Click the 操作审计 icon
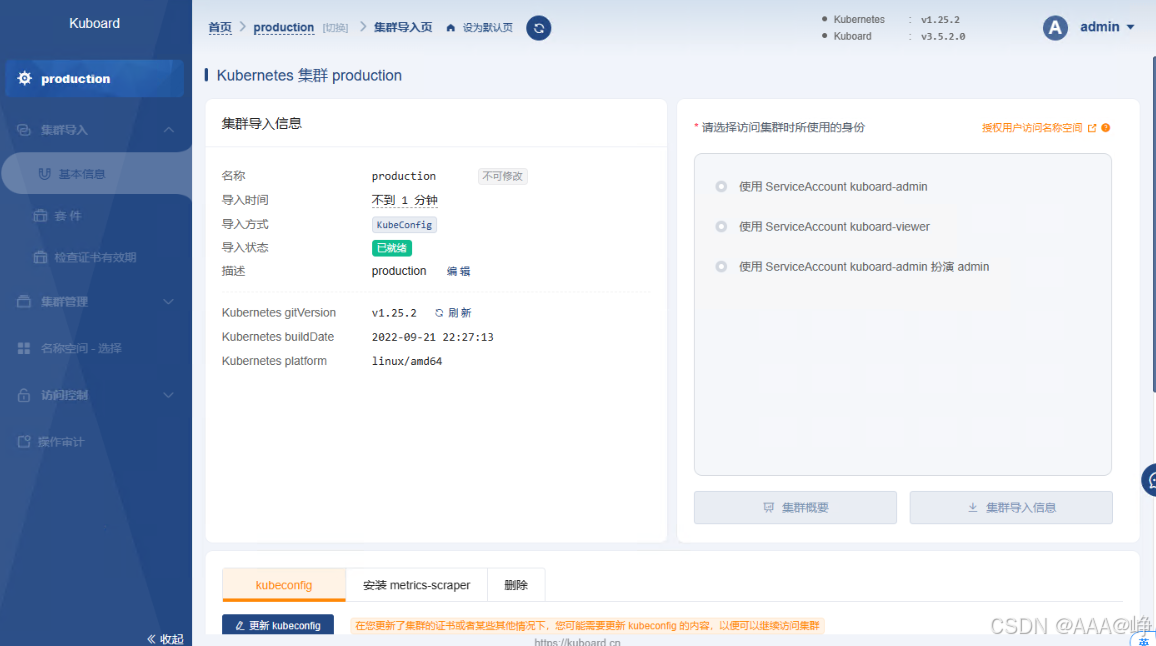Image resolution: width=1156 pixels, height=646 pixels. pyautogui.click(x=24, y=442)
